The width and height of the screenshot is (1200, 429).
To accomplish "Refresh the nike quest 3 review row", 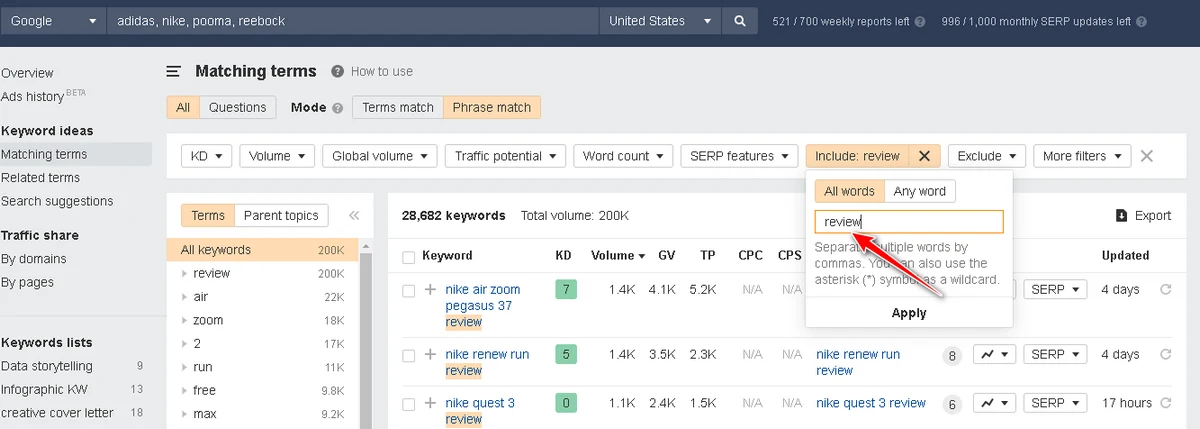I will 1165,403.
